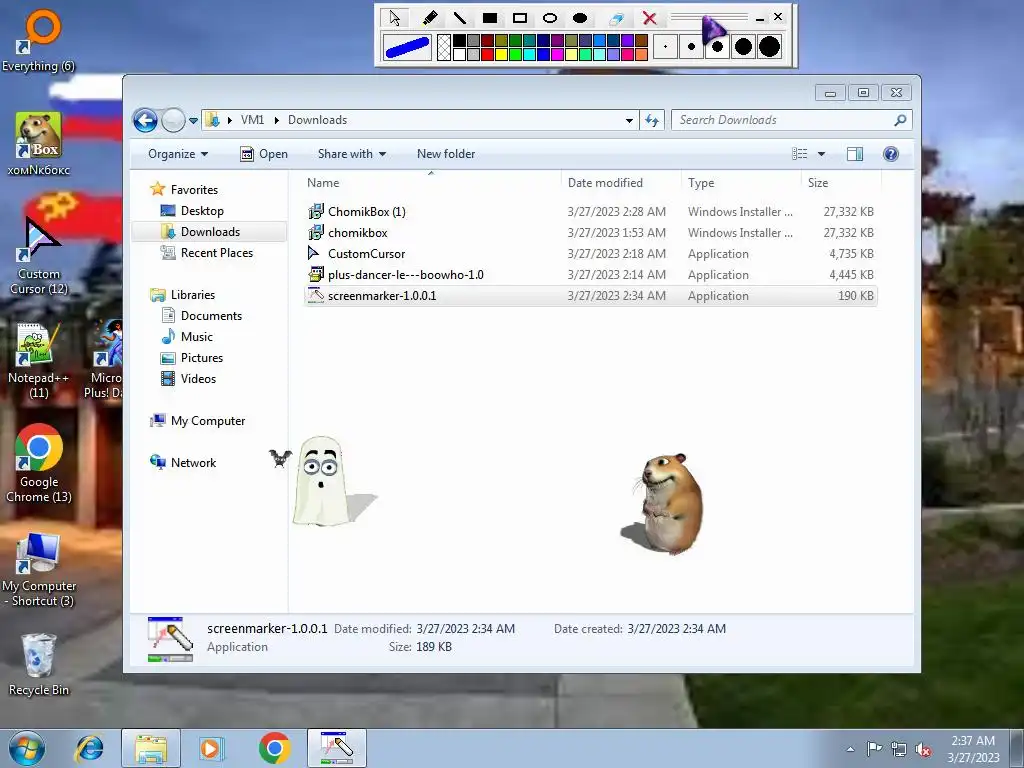Select the arrow pointer tool in Screen Marker
This screenshot has width=1024, height=768.
click(x=394, y=18)
